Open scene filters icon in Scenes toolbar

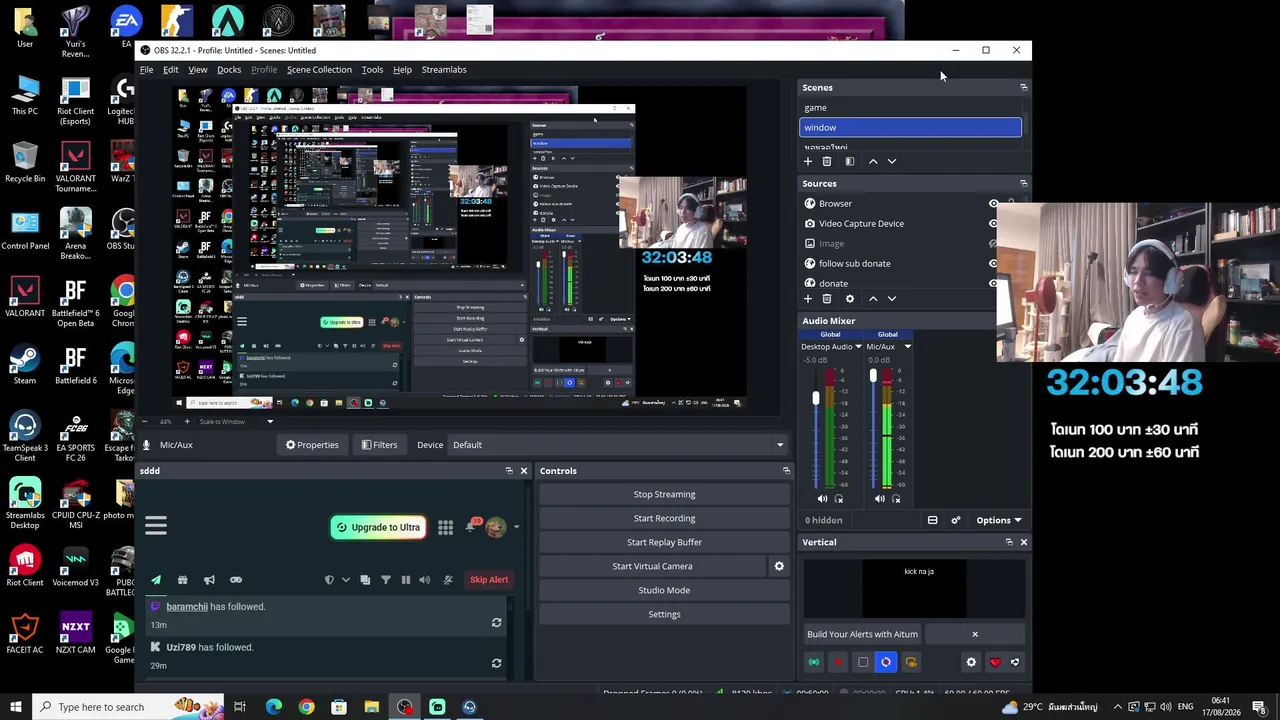tap(850, 161)
